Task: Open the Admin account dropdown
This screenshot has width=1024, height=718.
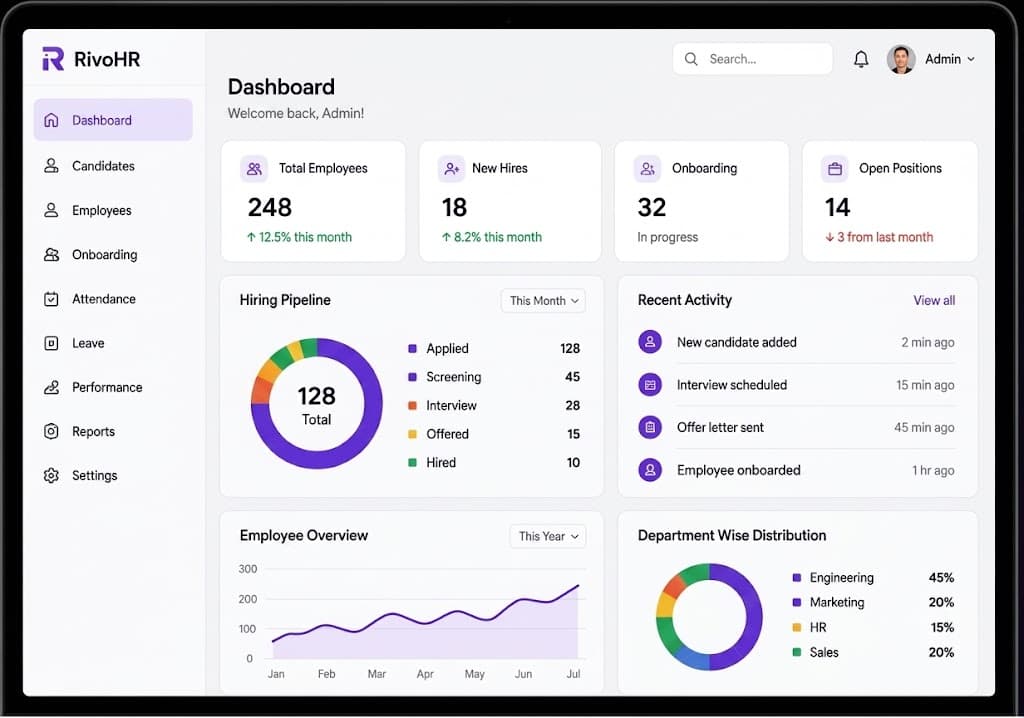Action: [x=950, y=59]
